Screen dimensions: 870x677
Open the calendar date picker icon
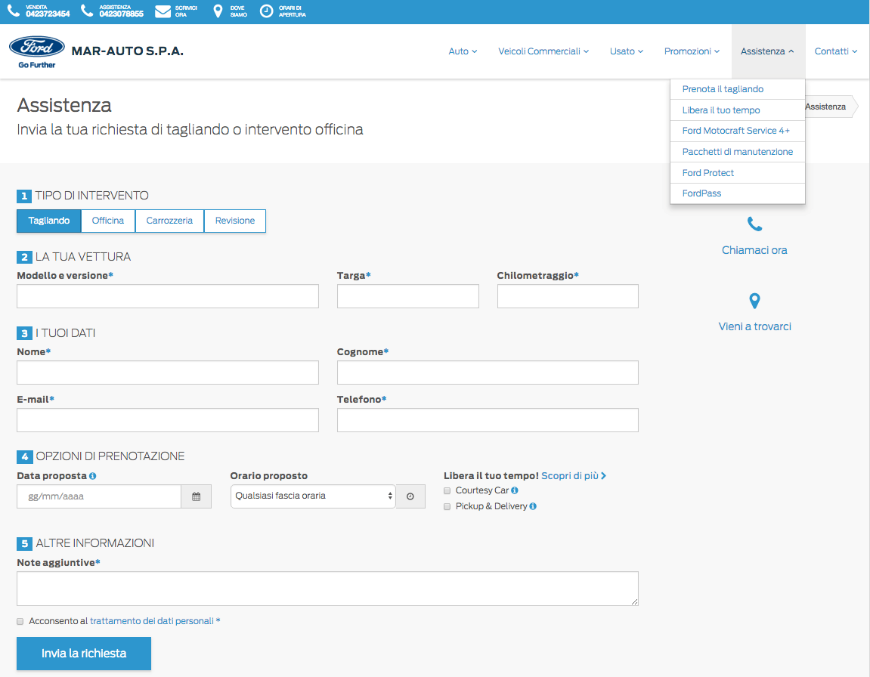coord(196,496)
